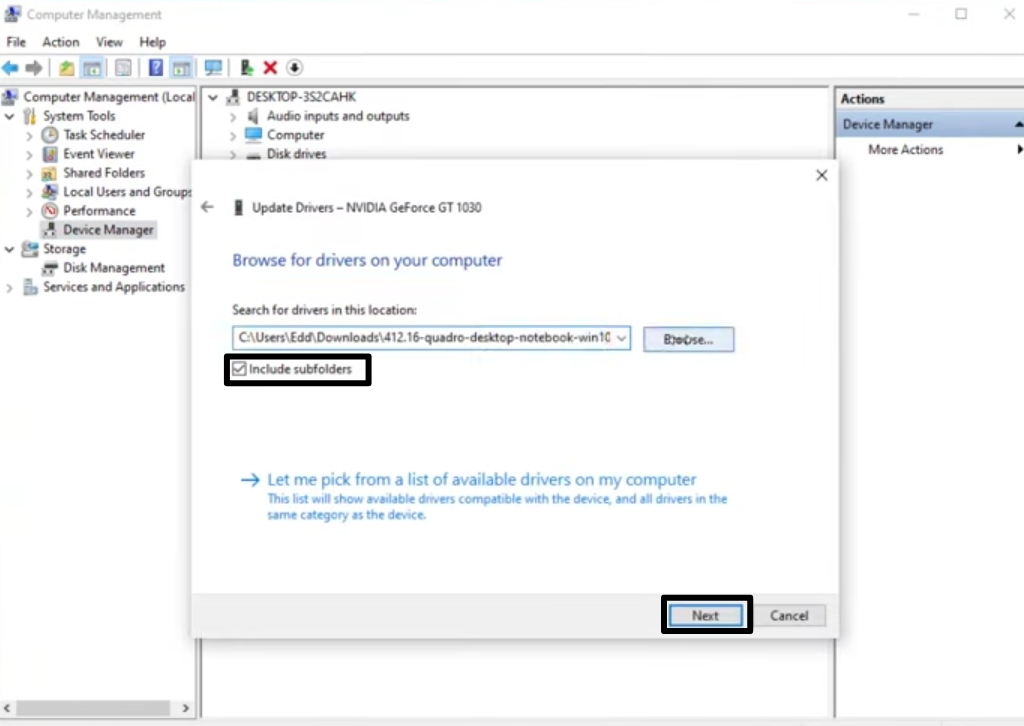Screen dimensions: 1024x726
Task: Expand the Shared Folders node
Action: pos(29,174)
